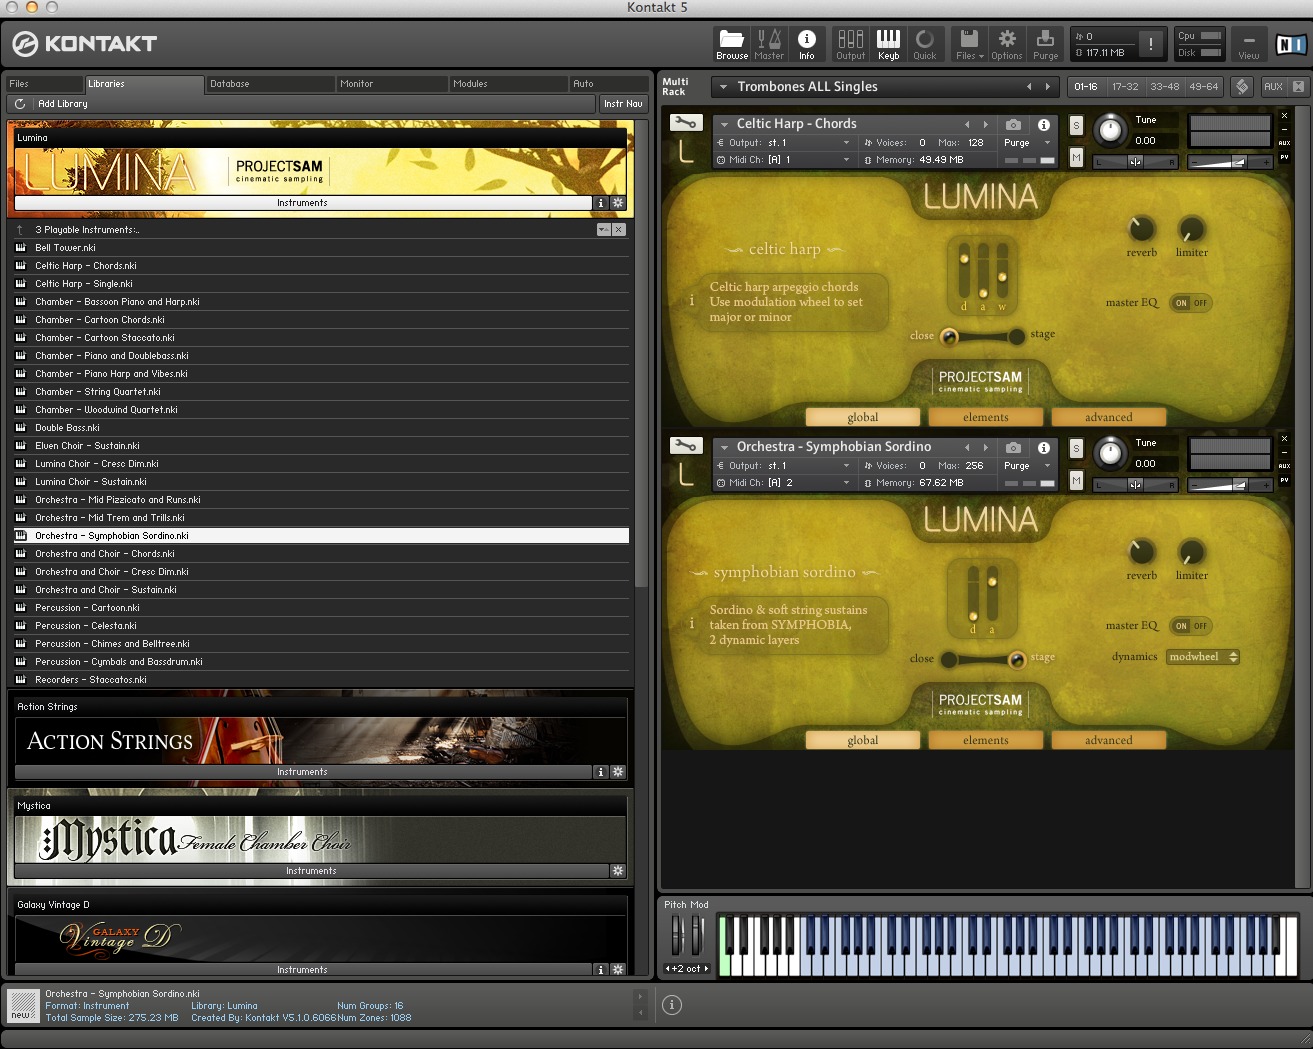The image size is (1313, 1049).
Task: Open Celtic Harp edit wrench icon
Action: 686,124
